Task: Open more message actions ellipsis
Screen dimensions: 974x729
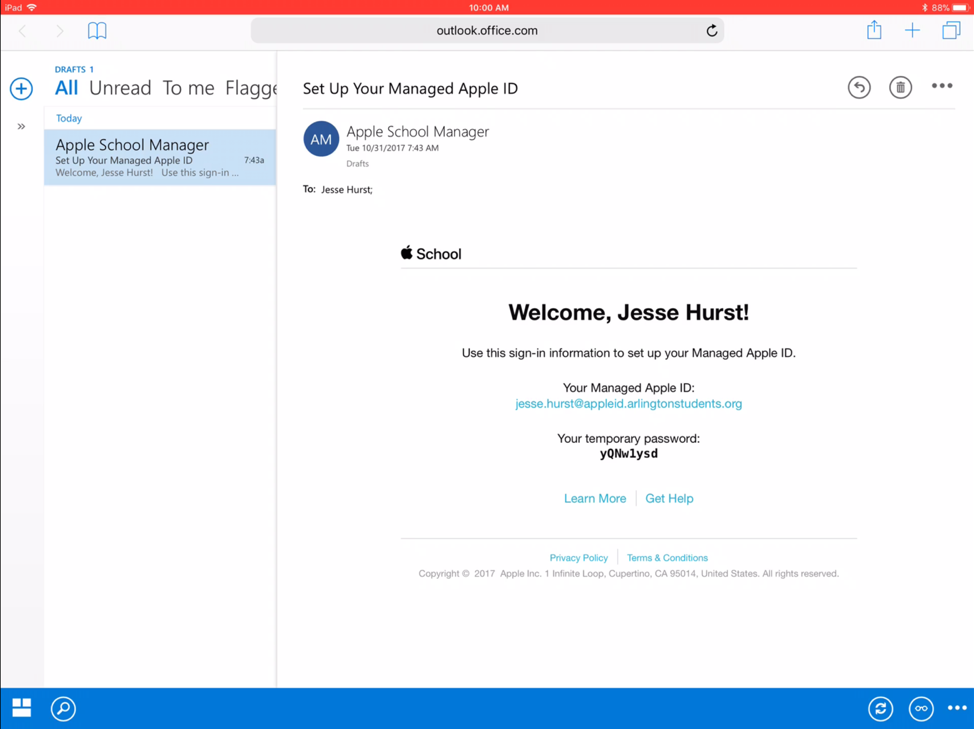Action: (x=942, y=86)
